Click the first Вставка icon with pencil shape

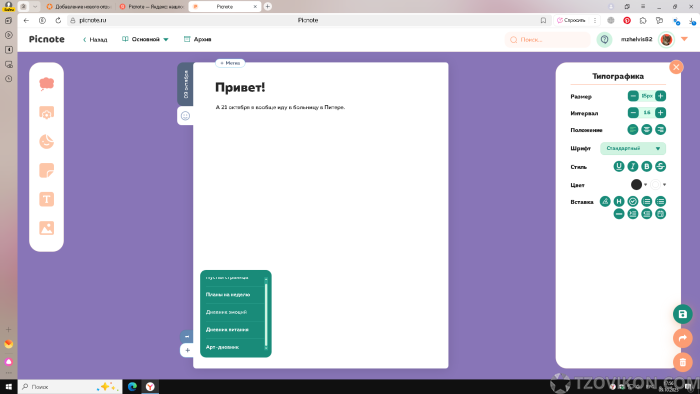point(605,202)
